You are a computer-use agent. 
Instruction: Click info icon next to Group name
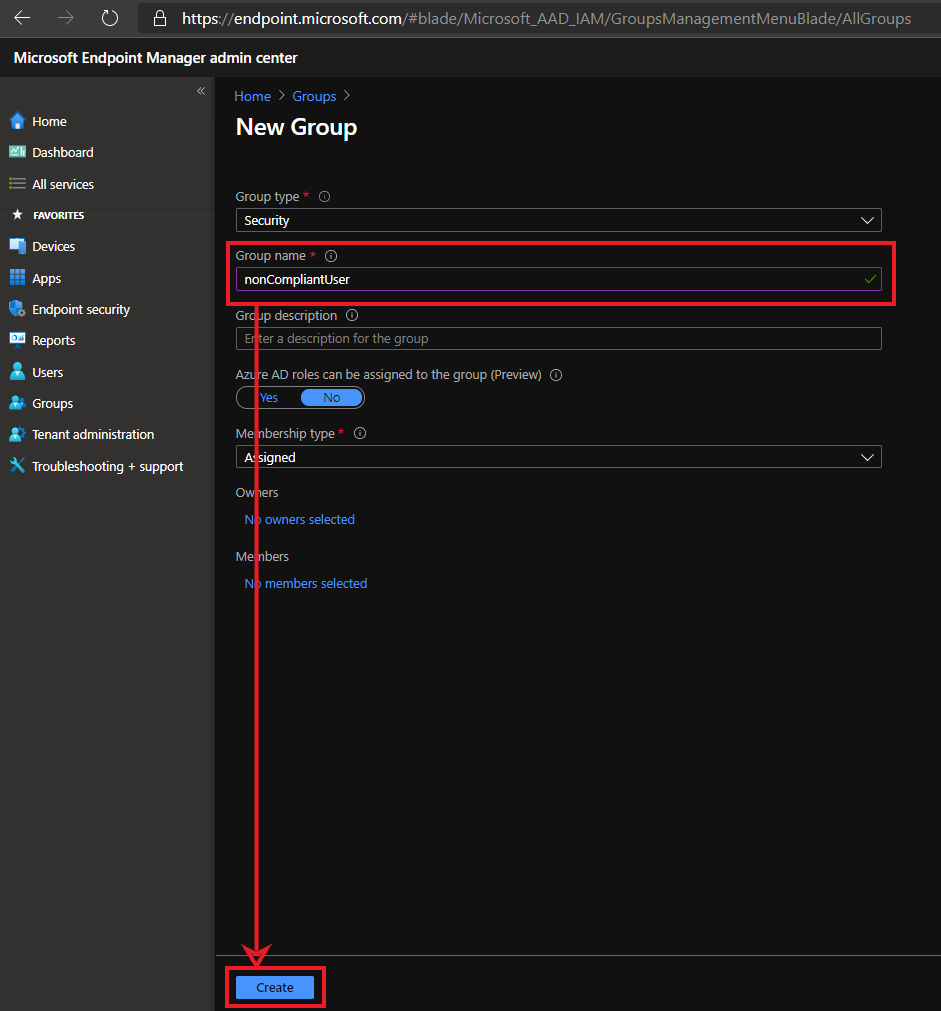coord(331,256)
